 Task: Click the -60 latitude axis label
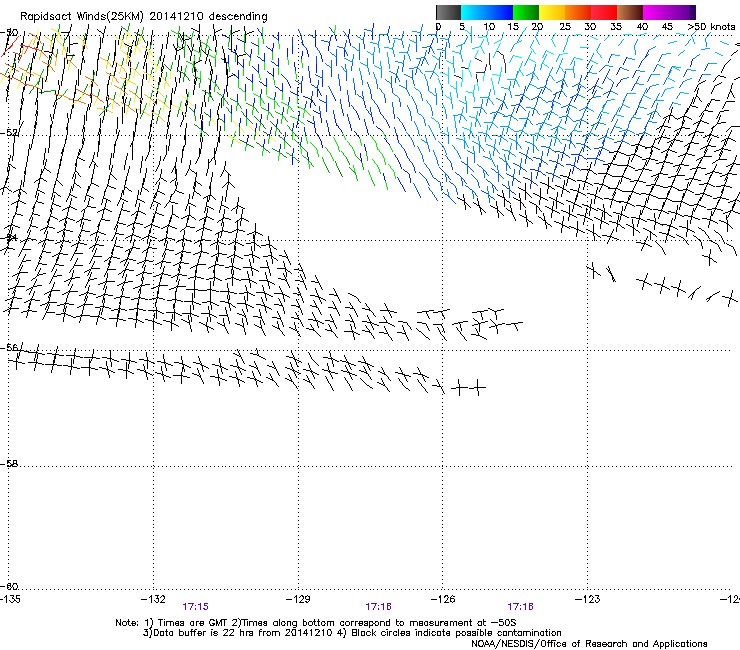pyautogui.click(x=9, y=586)
